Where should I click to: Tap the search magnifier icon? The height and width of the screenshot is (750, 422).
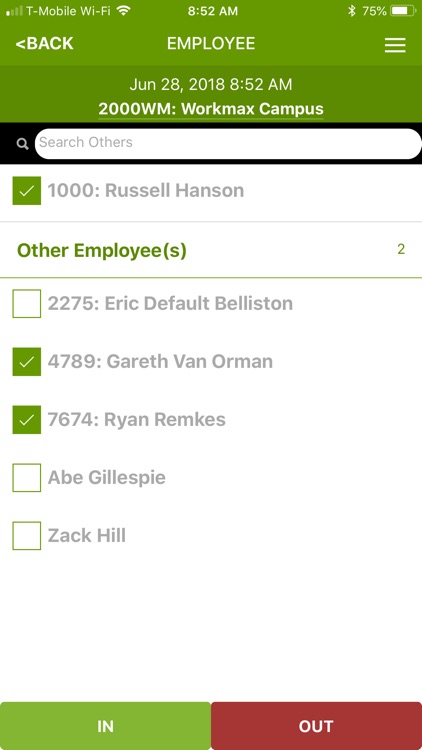(x=22, y=143)
